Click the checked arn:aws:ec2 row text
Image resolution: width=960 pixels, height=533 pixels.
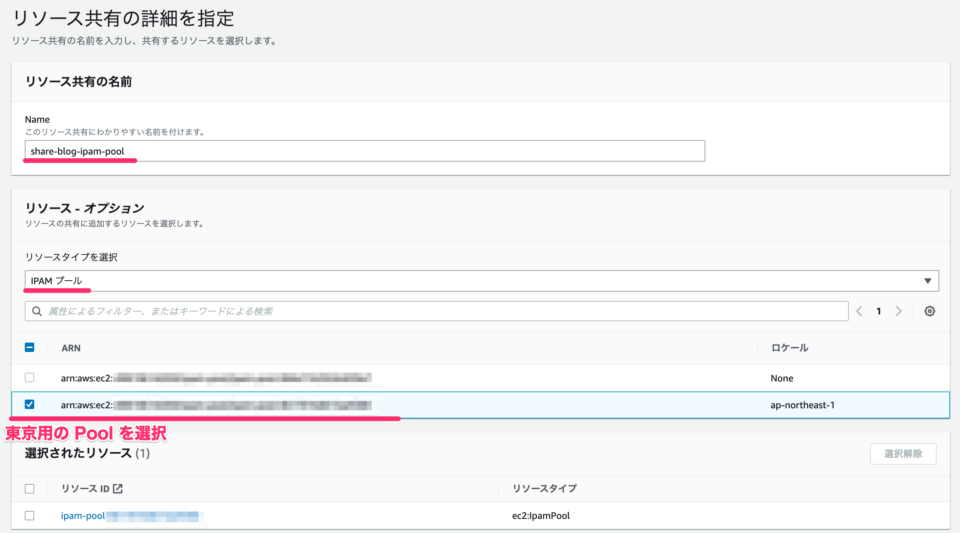tap(216, 404)
